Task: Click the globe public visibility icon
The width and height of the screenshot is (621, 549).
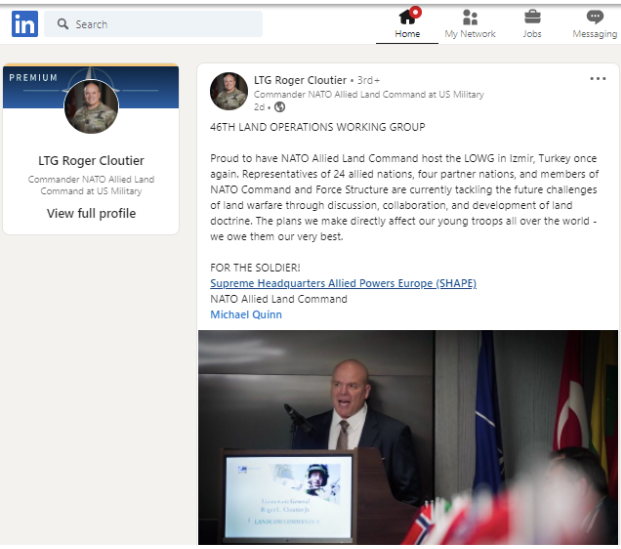Action: [280, 107]
